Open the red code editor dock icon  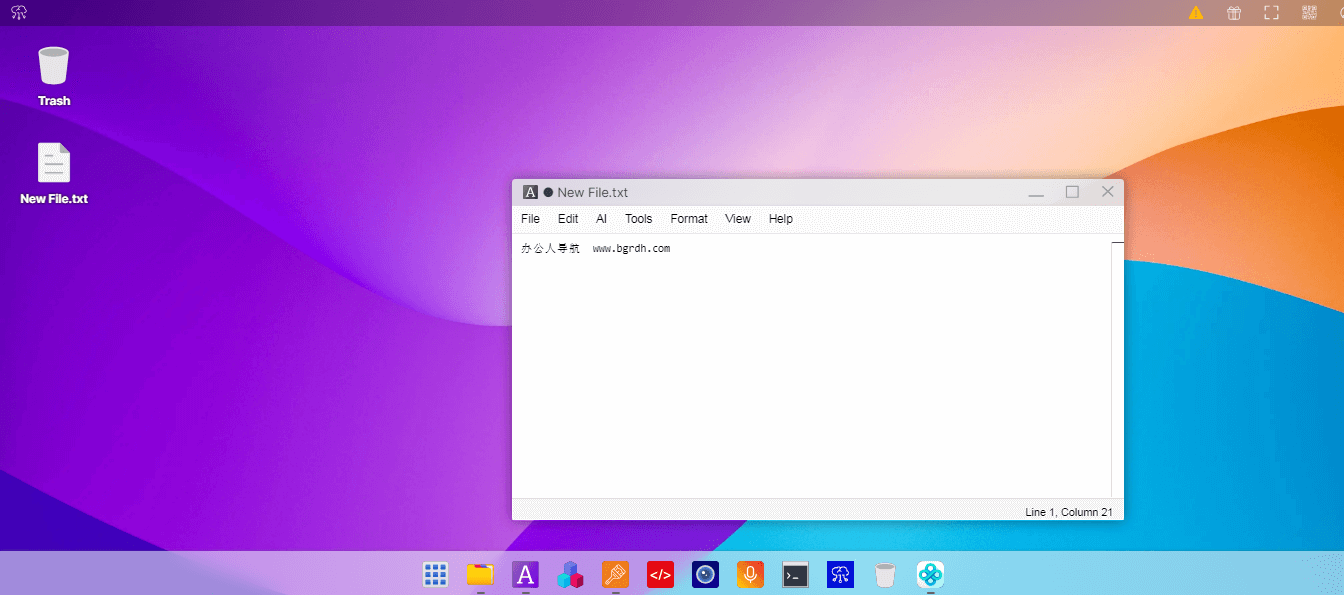tap(660, 574)
